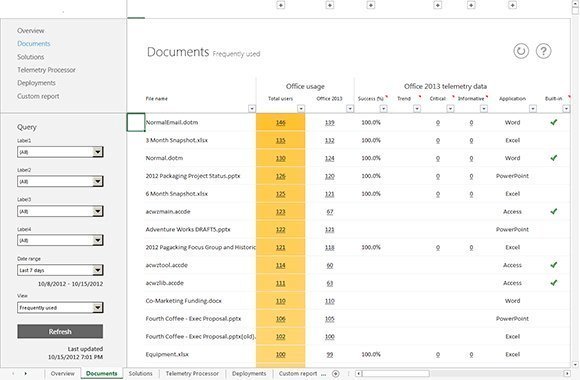580x380 pixels.
Task: Expand column group above Application column
Action: click(512, 5)
